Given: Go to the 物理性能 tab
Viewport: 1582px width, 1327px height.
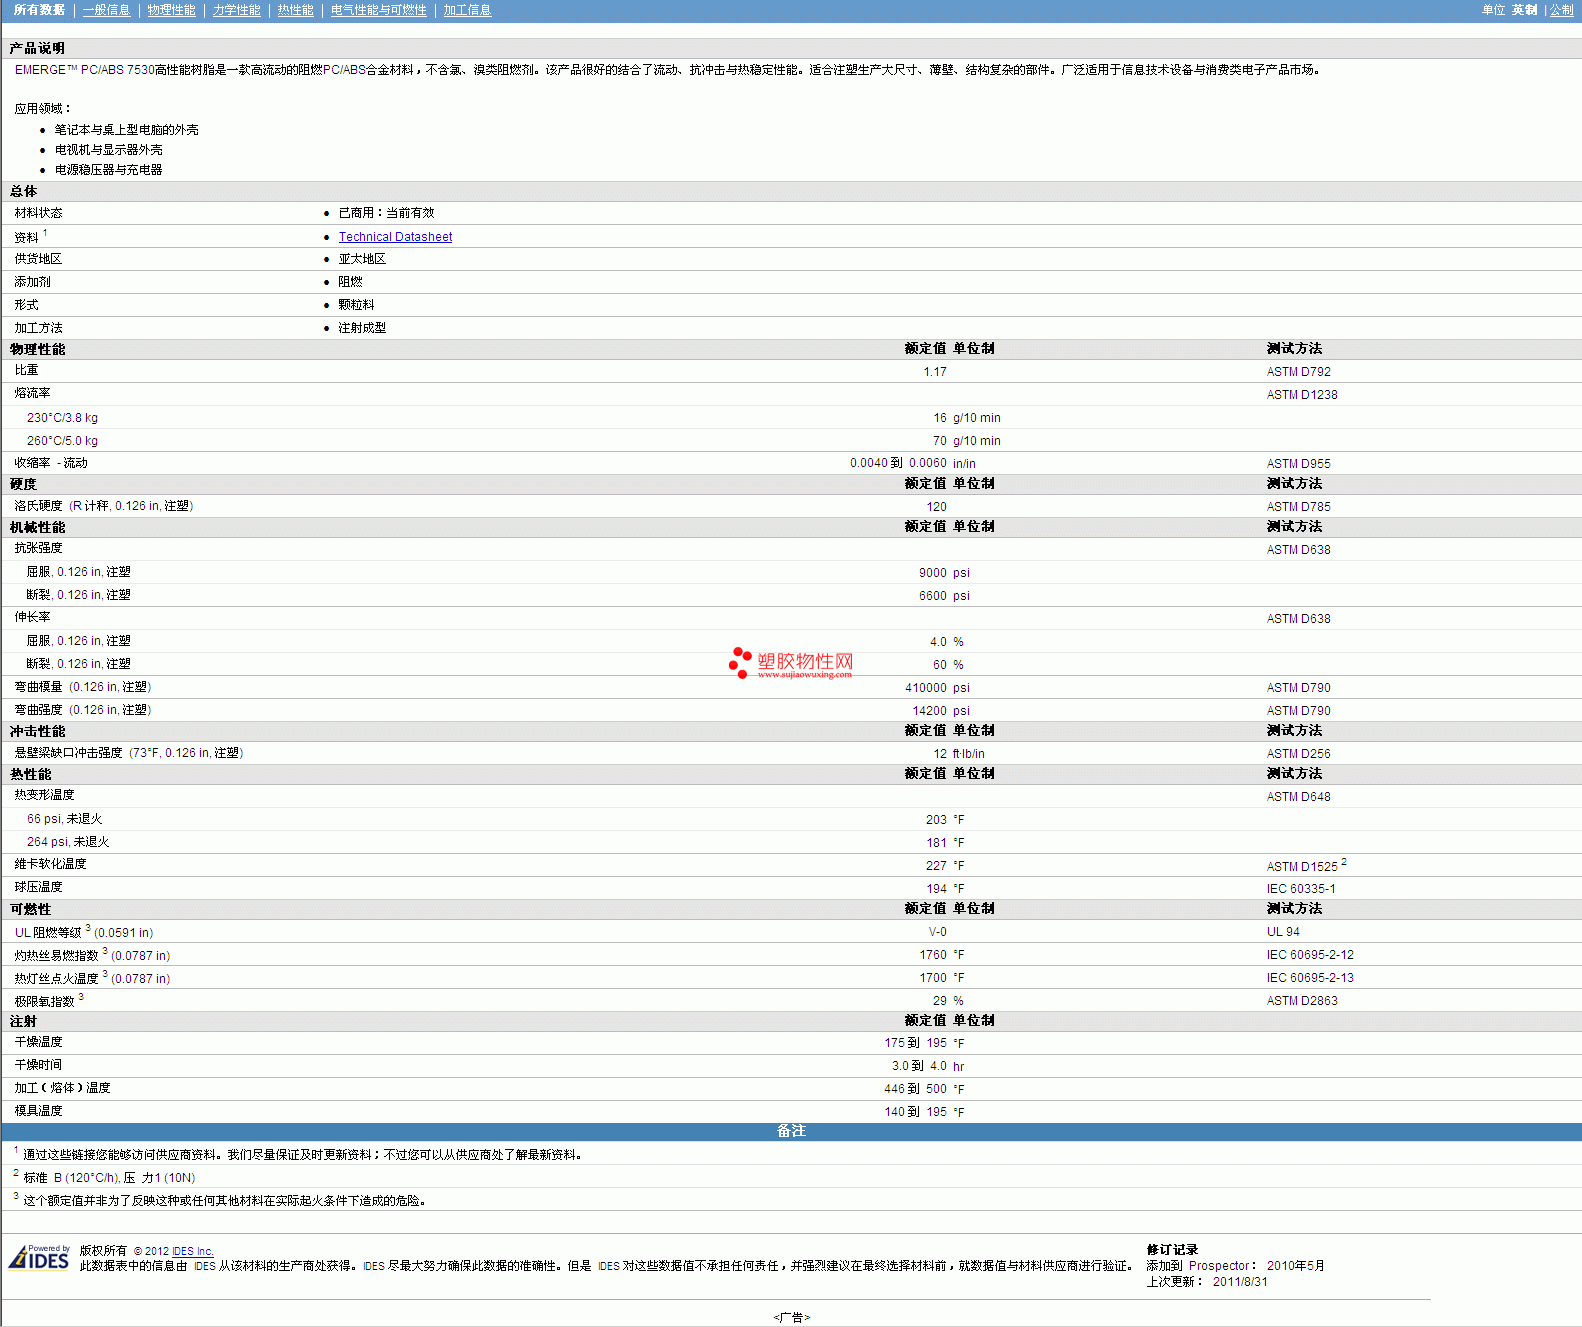Looking at the screenshot, I should (171, 10).
